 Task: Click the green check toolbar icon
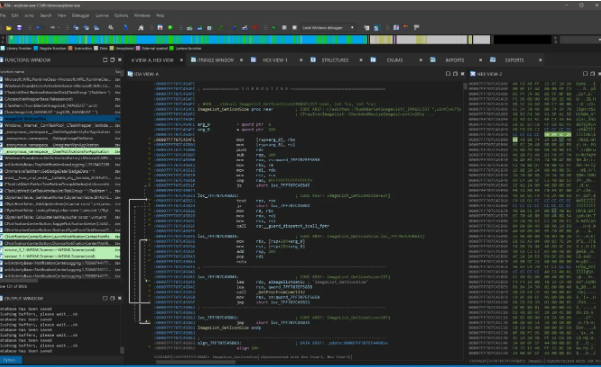(220, 28)
